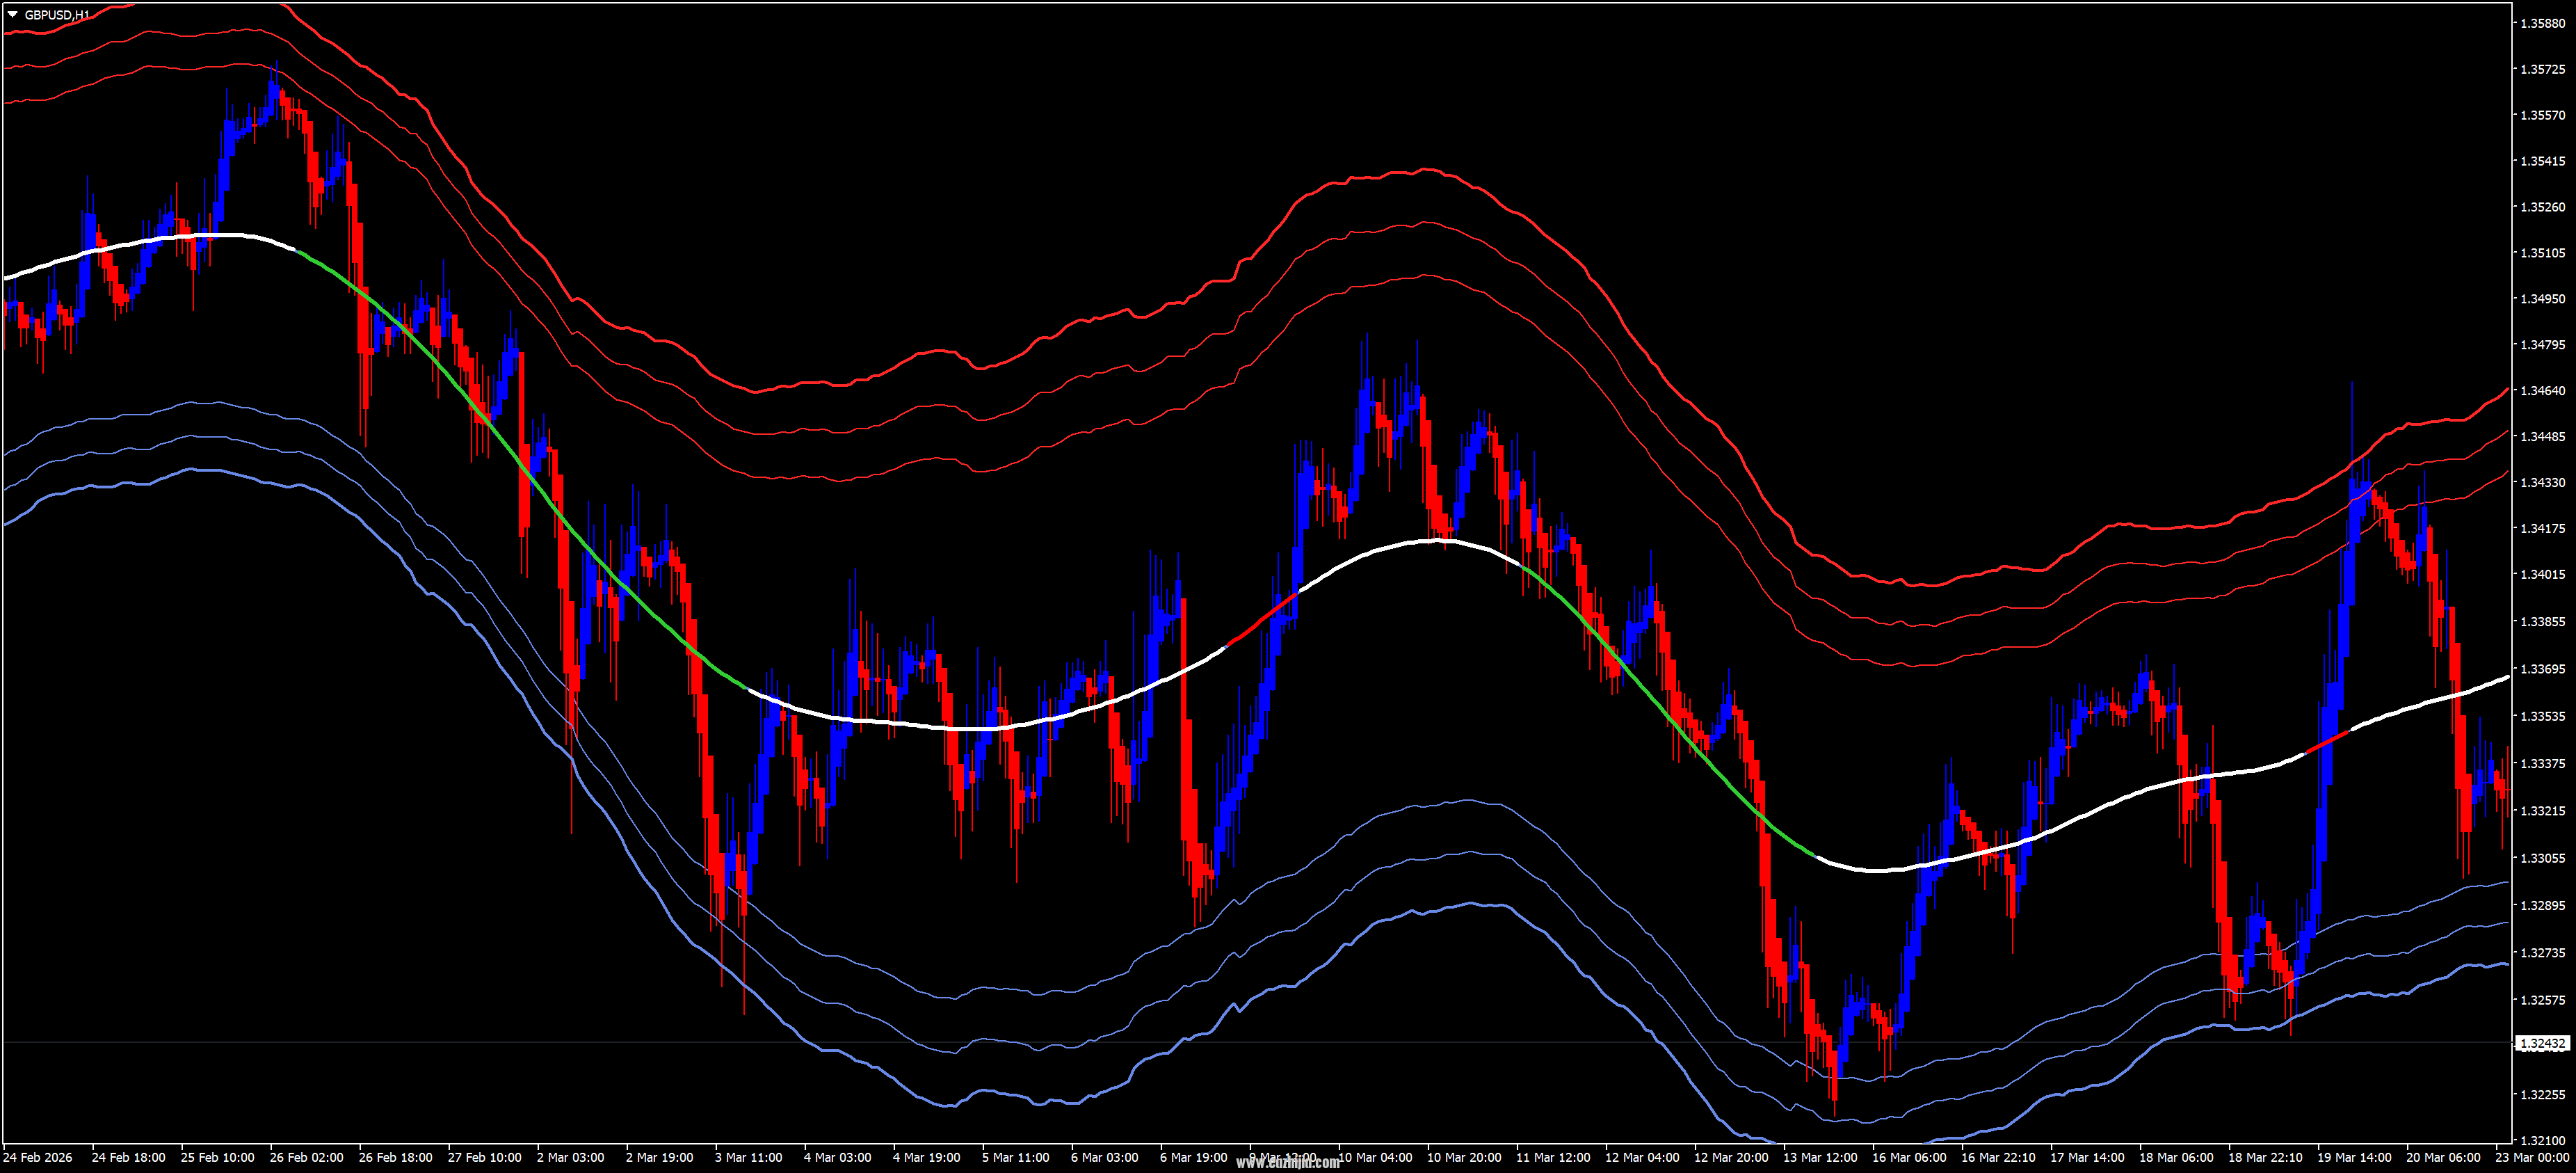
Task: Click the 1.34795 price axis label
Action: [2543, 344]
